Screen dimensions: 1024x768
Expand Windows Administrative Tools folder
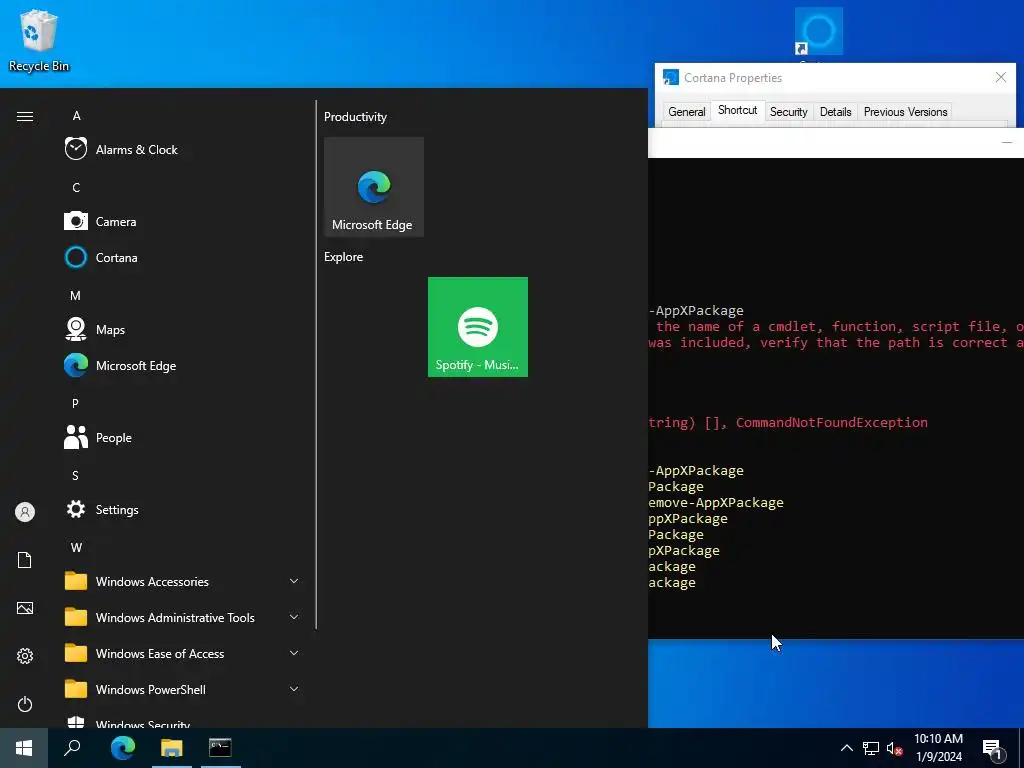click(183, 617)
